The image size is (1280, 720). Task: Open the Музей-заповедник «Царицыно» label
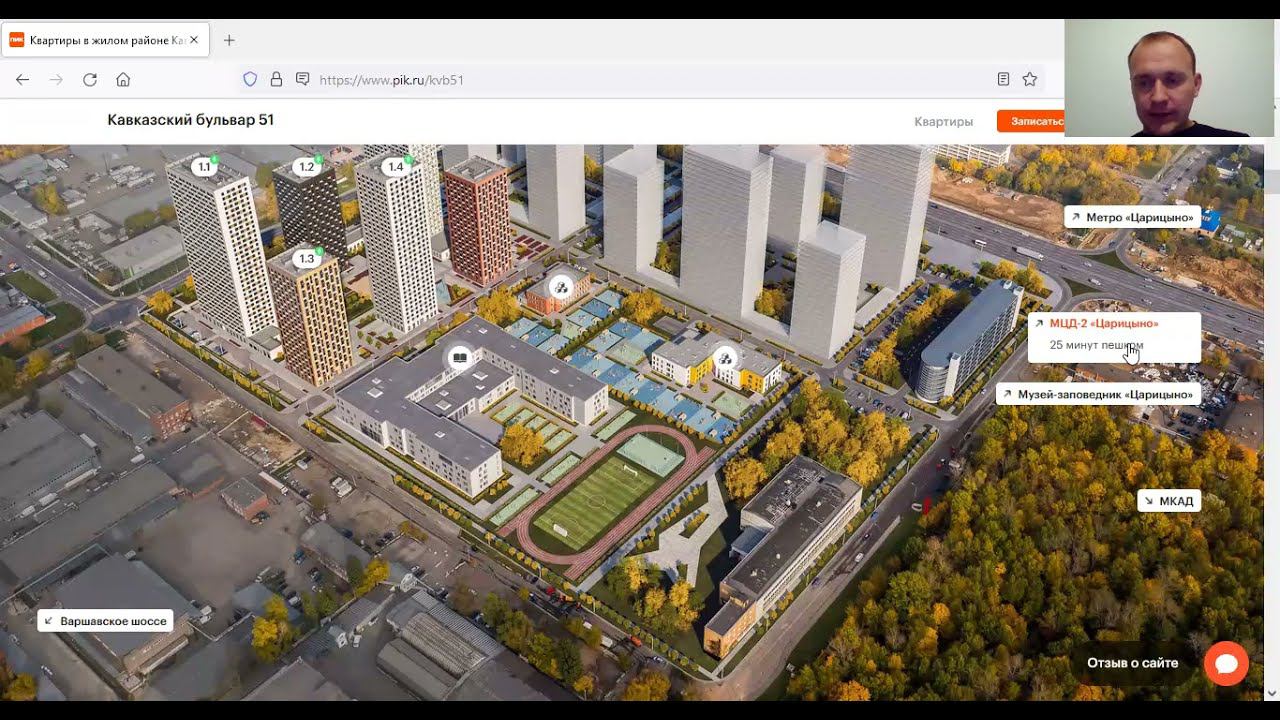[x=1098, y=394]
